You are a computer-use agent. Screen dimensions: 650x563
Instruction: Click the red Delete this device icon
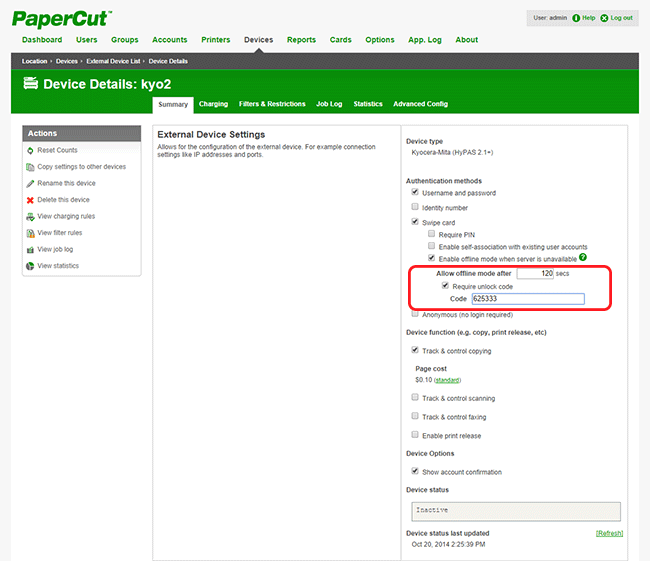click(x=30, y=200)
